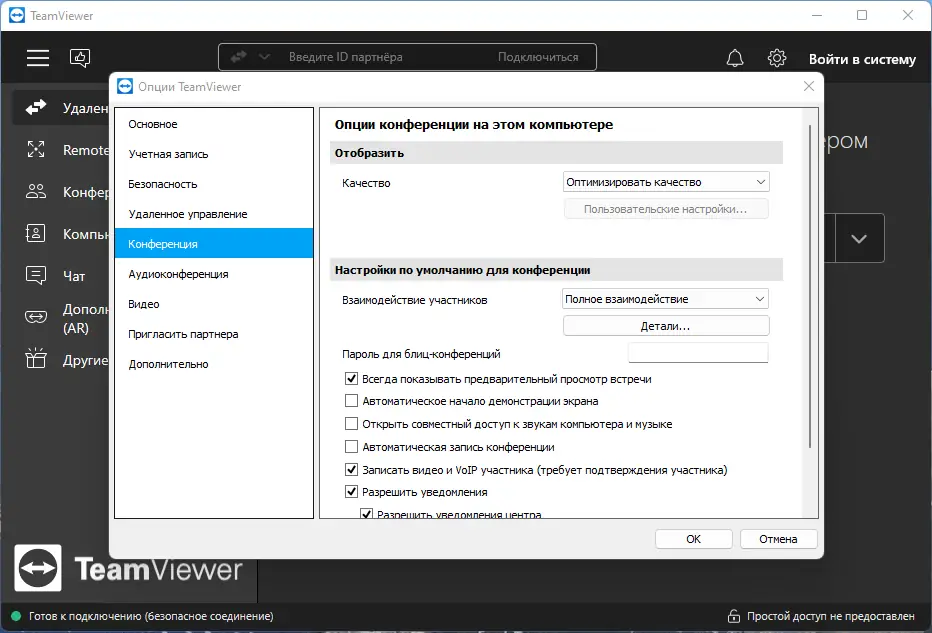Open the settings gear icon
932x633 pixels.
pos(777,58)
